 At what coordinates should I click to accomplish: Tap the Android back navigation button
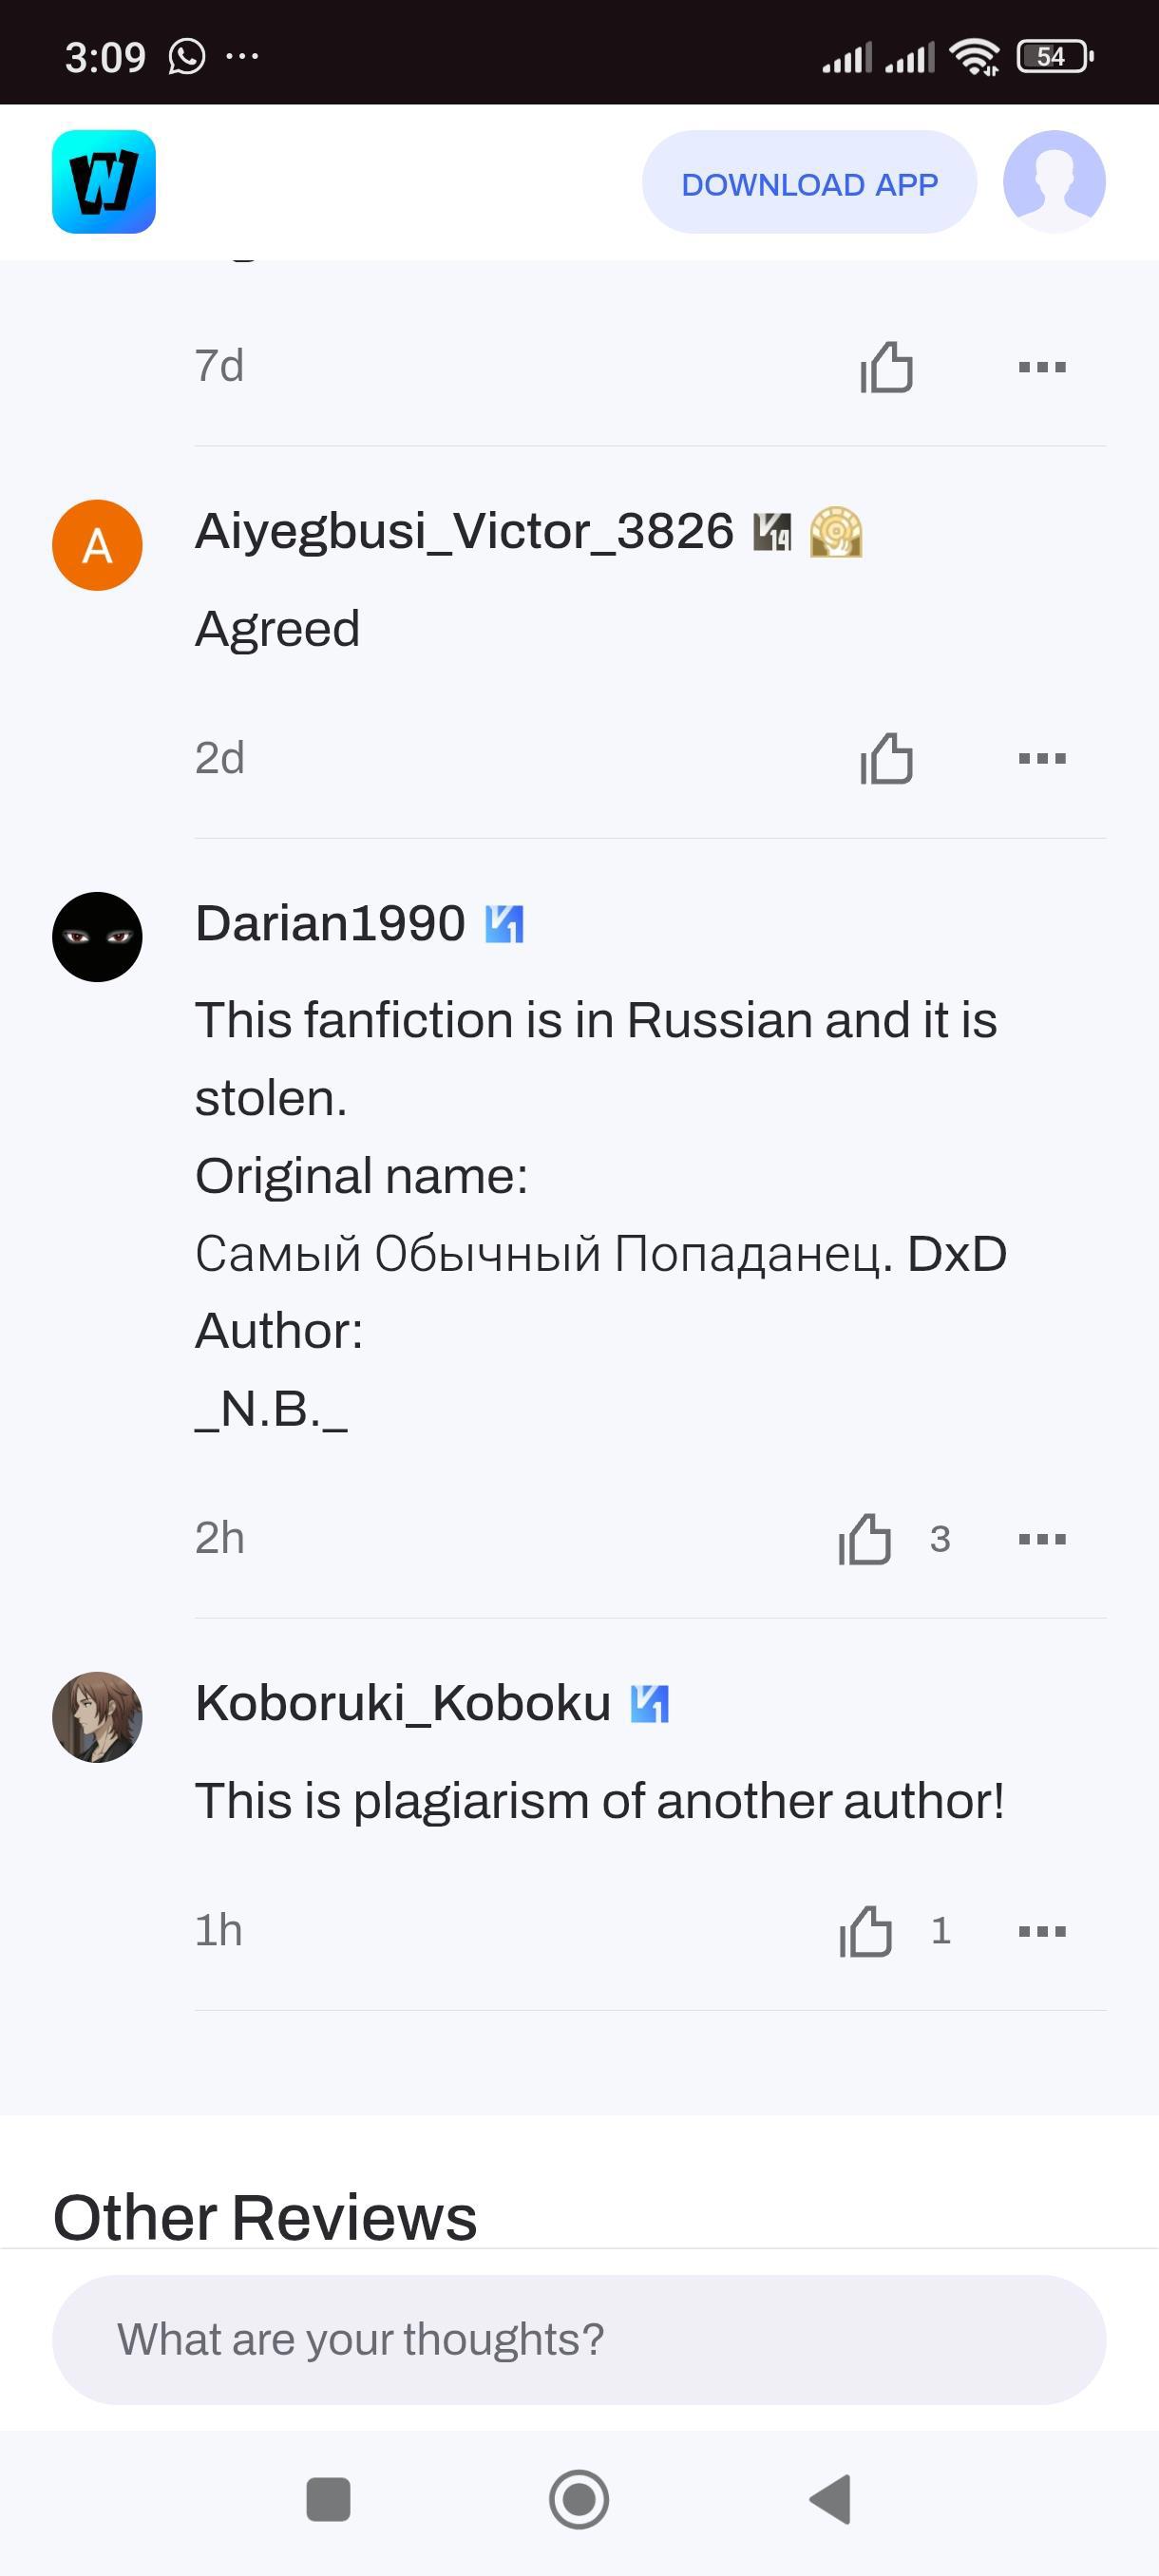click(x=830, y=2499)
